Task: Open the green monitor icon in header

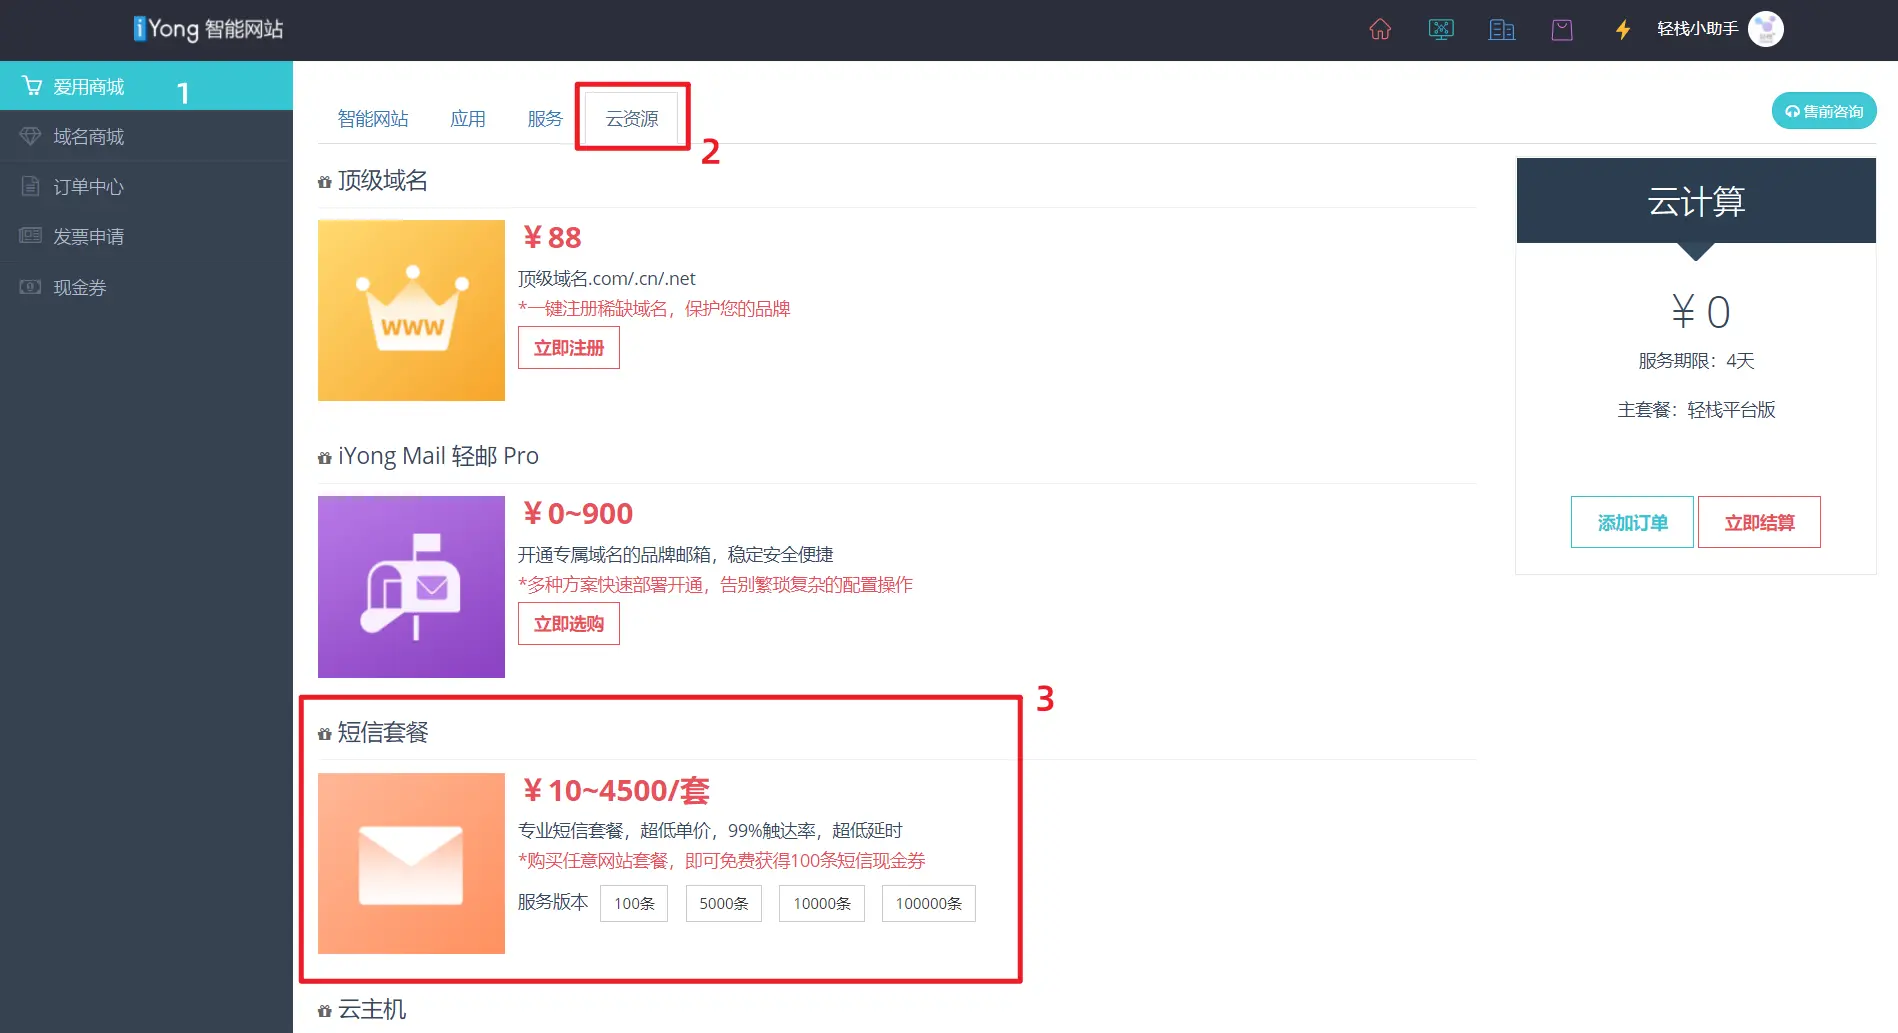Action: pyautogui.click(x=1441, y=30)
